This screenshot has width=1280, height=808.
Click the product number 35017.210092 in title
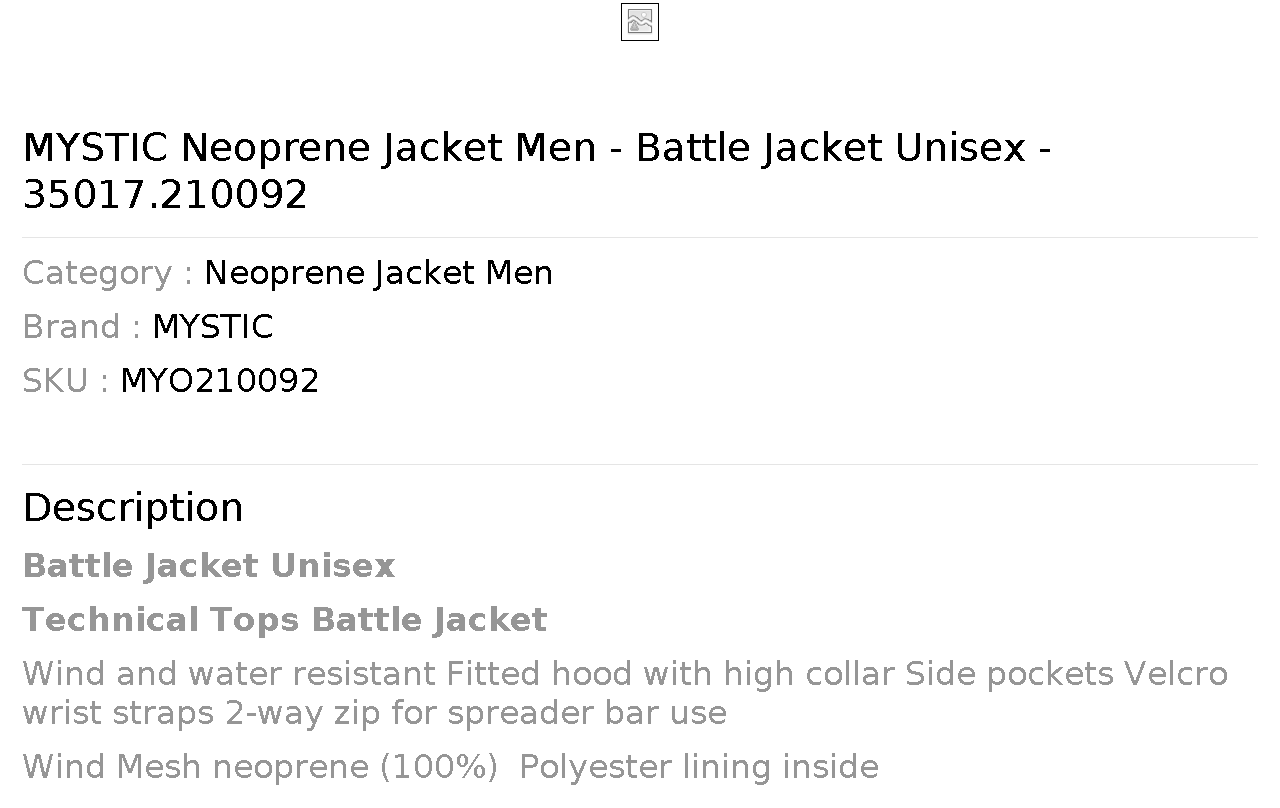(x=165, y=195)
